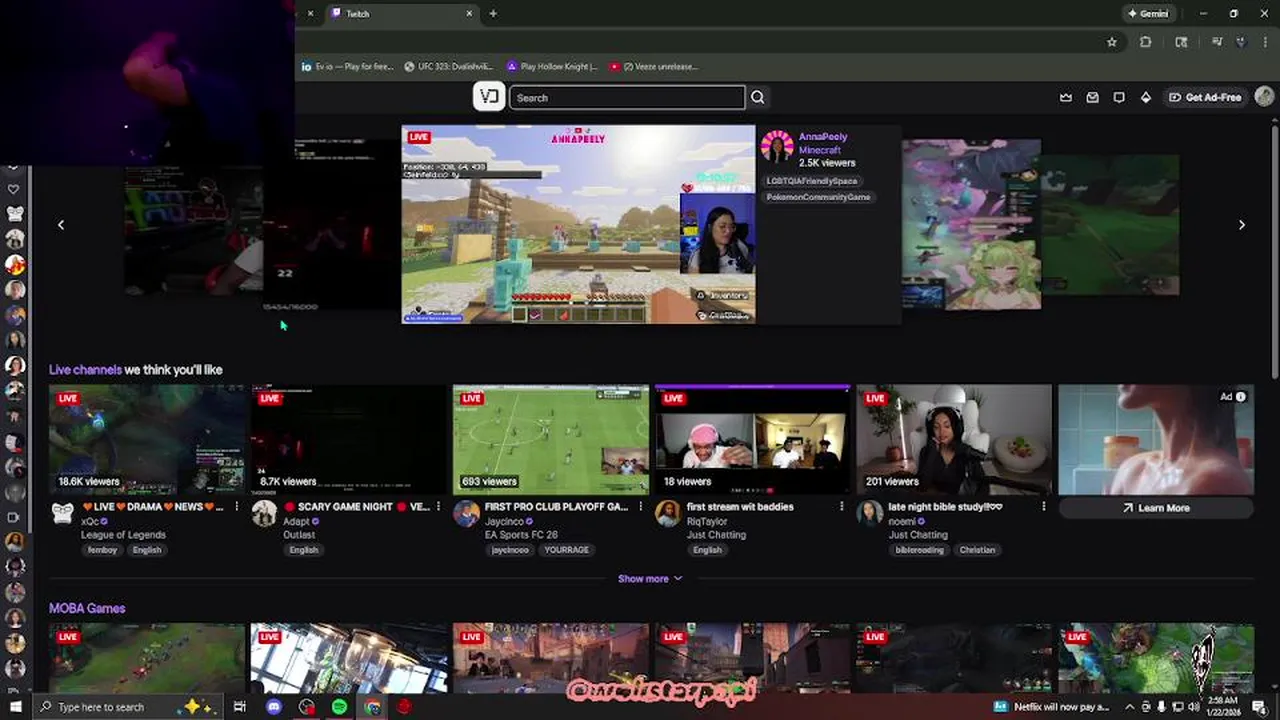Bookmark this page with star icon
The image size is (1280, 720).
click(x=1111, y=42)
